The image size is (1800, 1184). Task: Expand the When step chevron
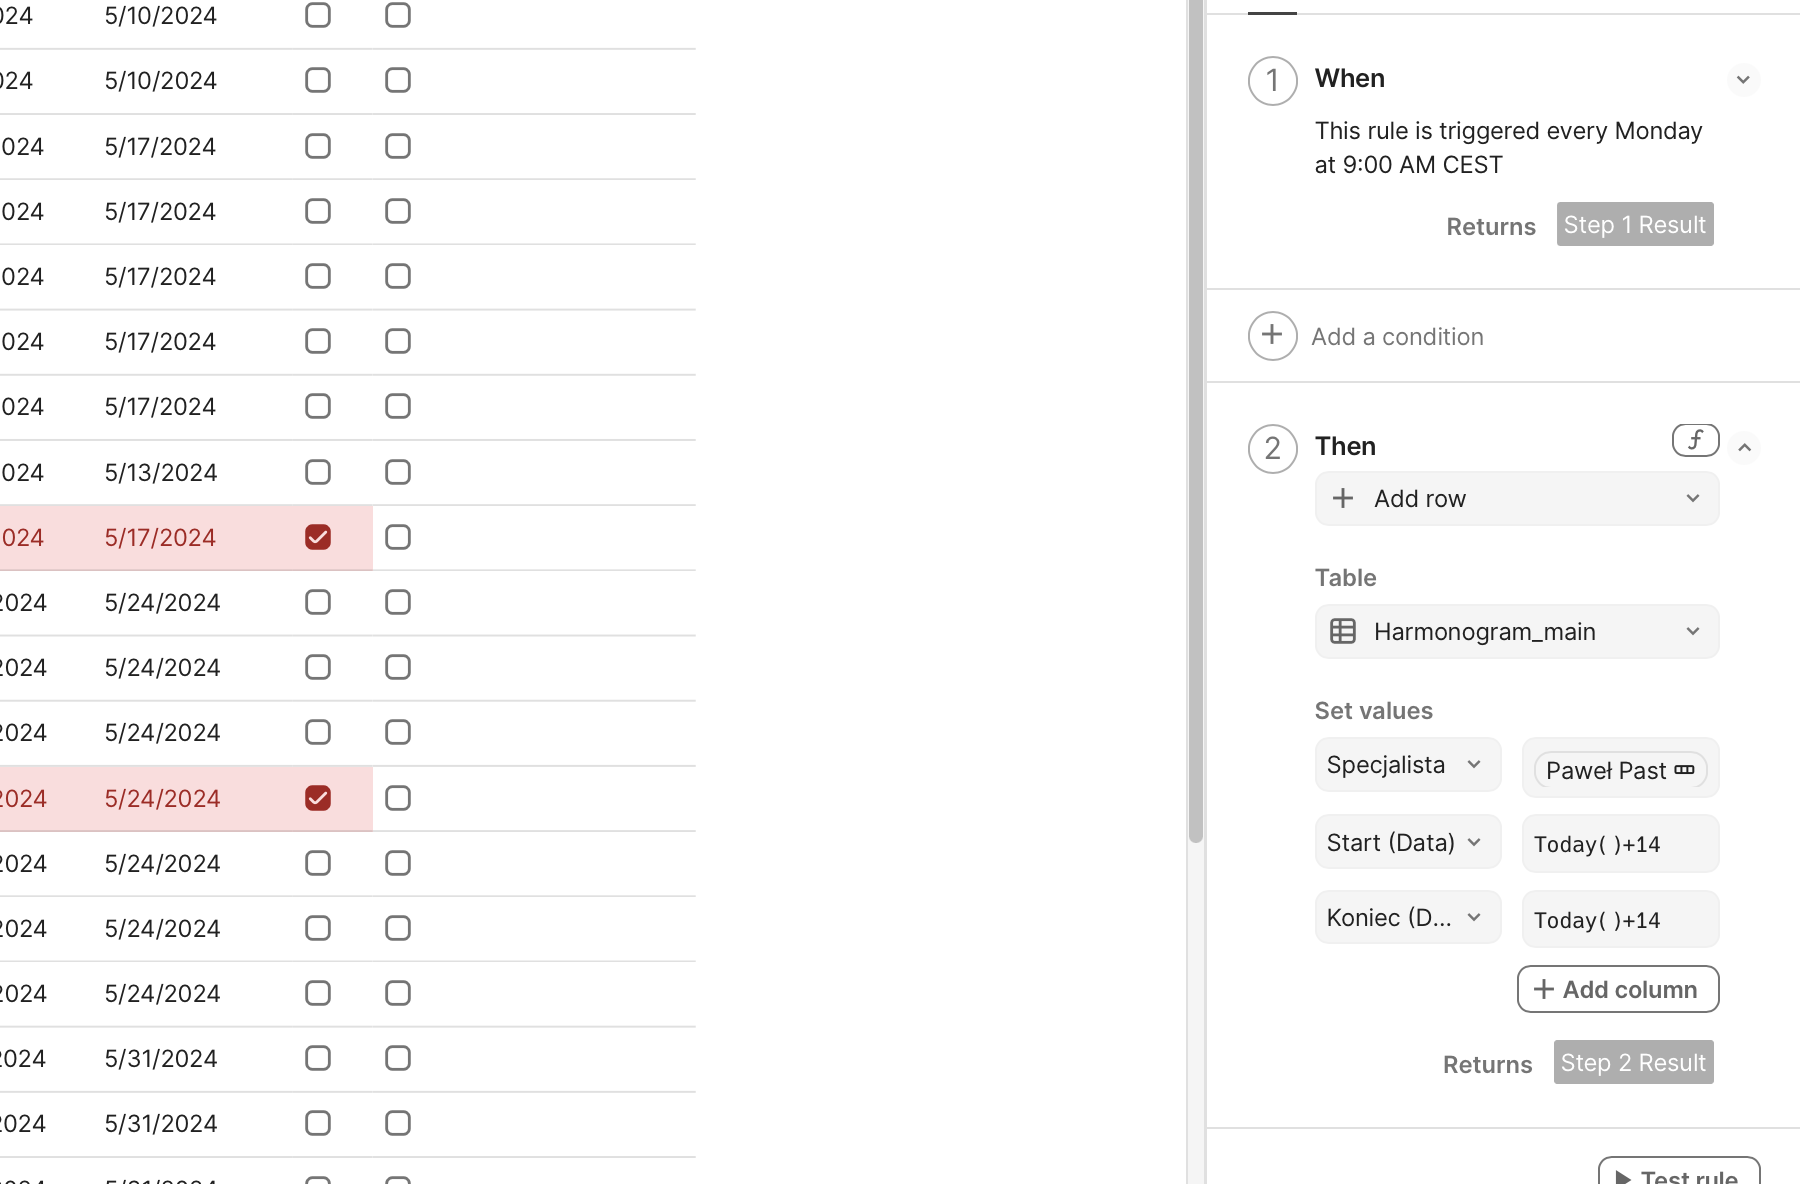1743,80
